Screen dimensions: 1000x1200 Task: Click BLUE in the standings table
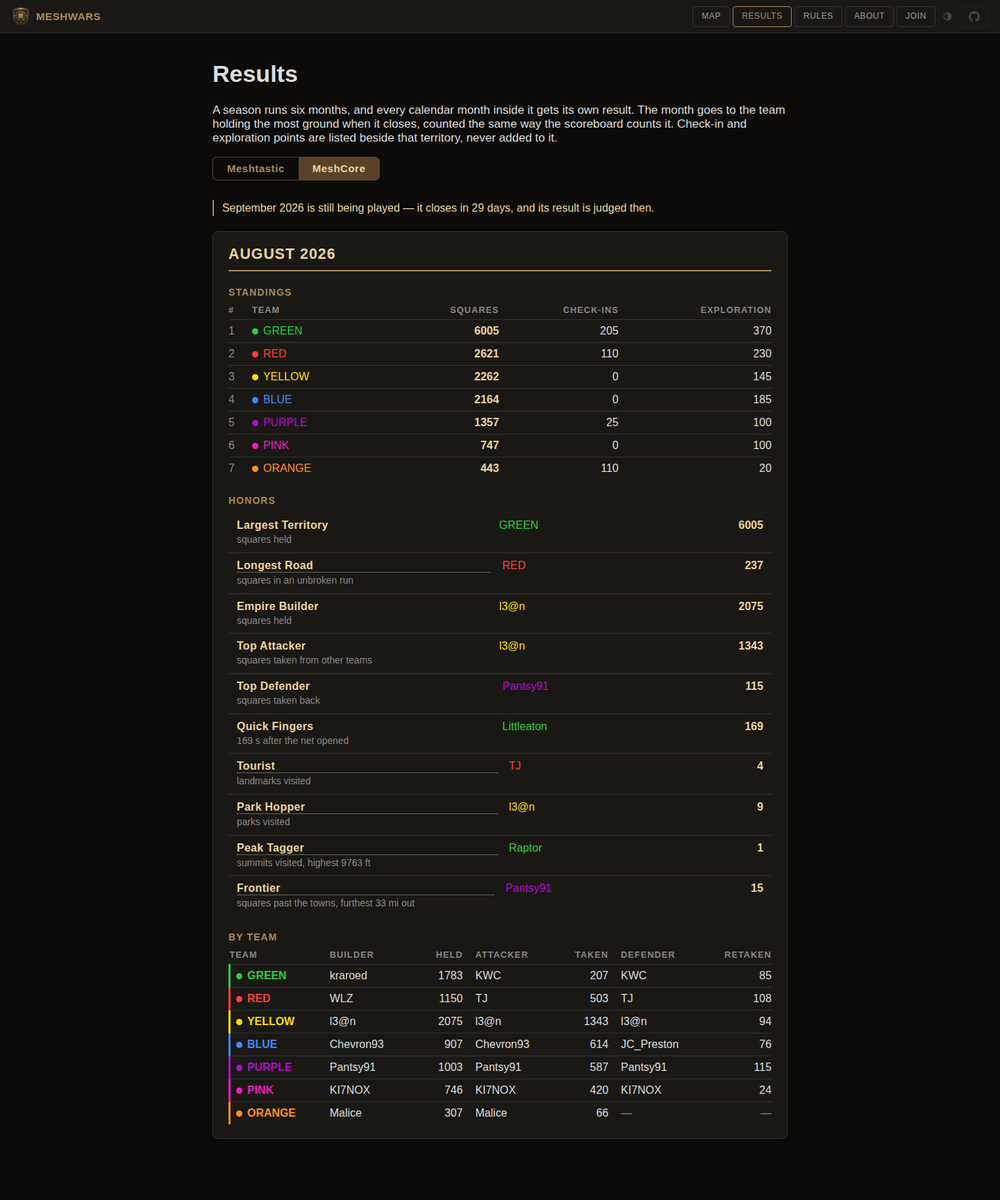[x=278, y=400]
